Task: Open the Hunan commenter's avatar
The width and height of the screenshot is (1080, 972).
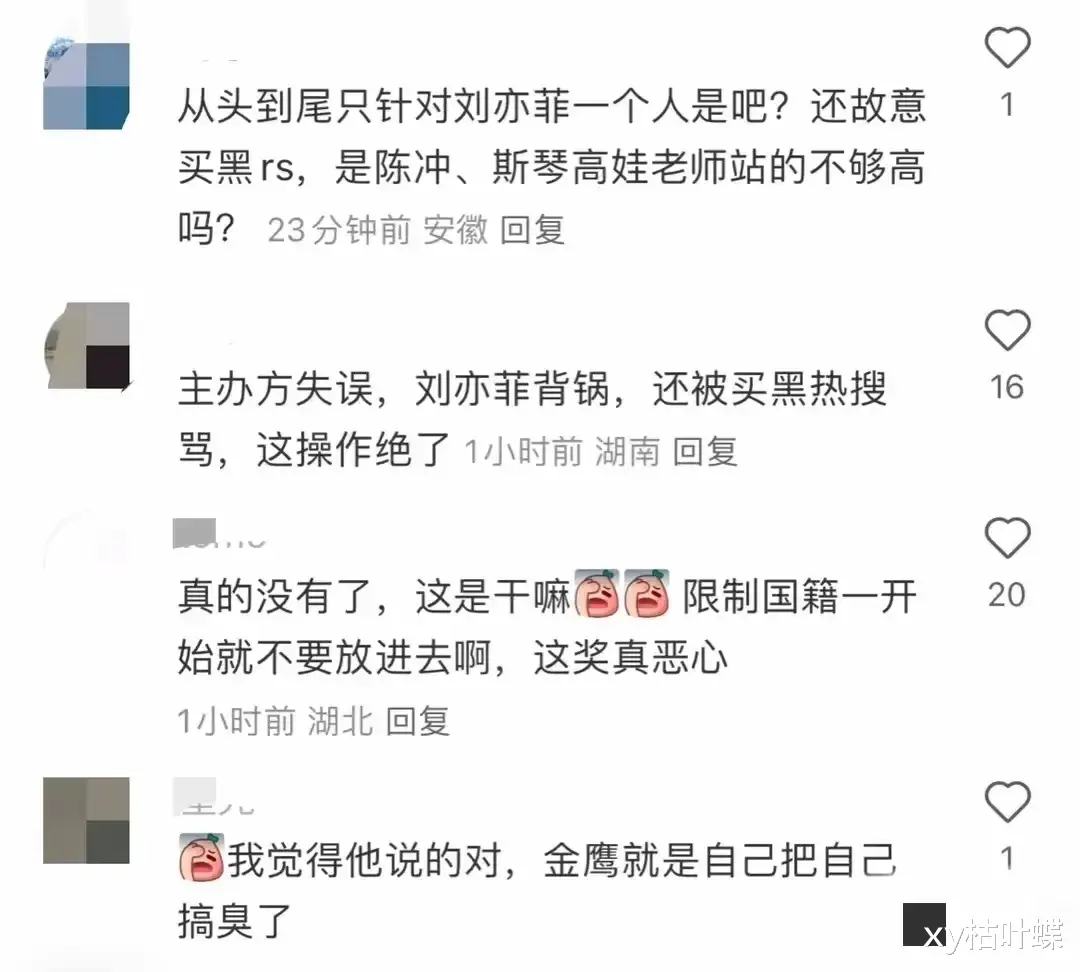Action: (86, 346)
